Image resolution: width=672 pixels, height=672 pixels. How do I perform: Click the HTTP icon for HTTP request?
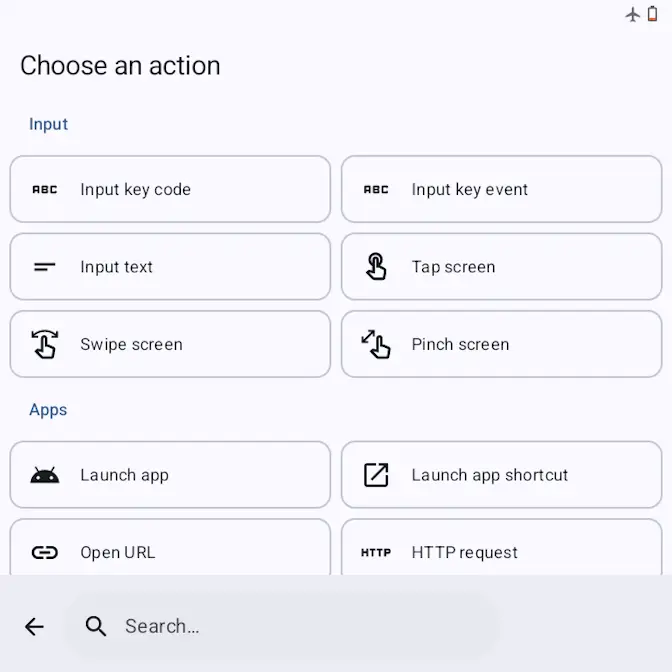pyautogui.click(x=376, y=552)
